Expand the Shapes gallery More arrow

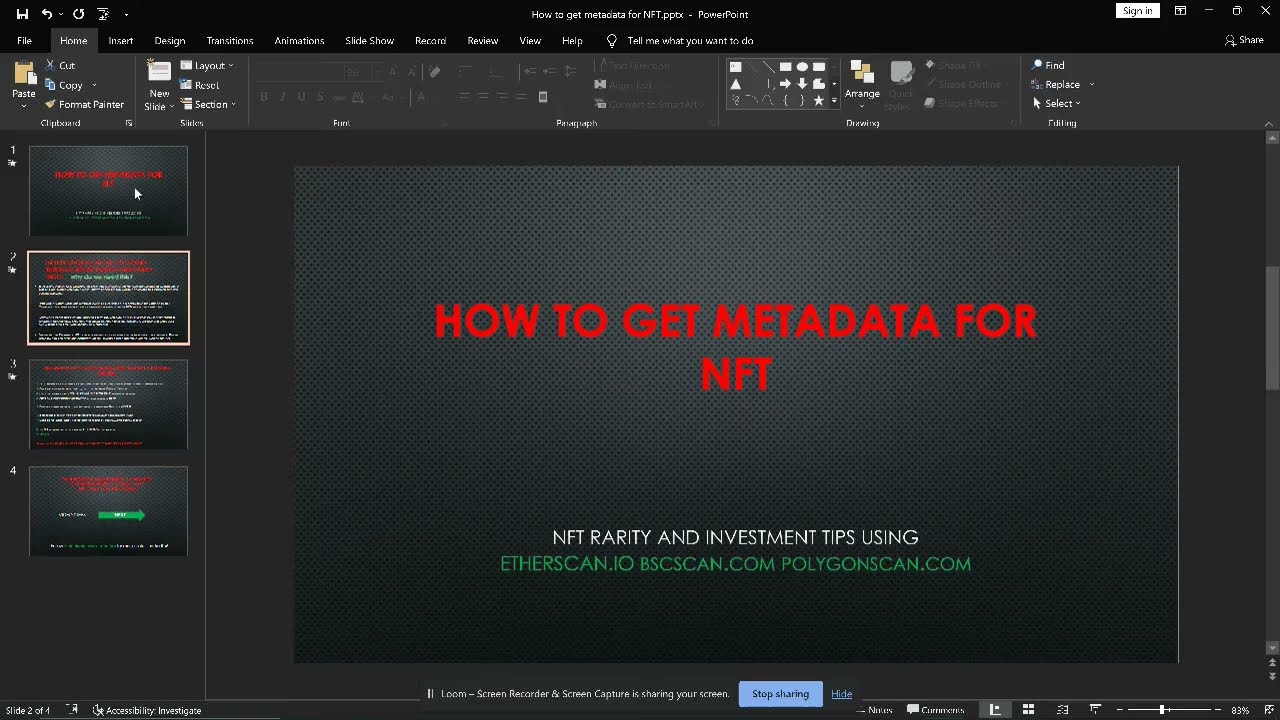pyautogui.click(x=834, y=101)
